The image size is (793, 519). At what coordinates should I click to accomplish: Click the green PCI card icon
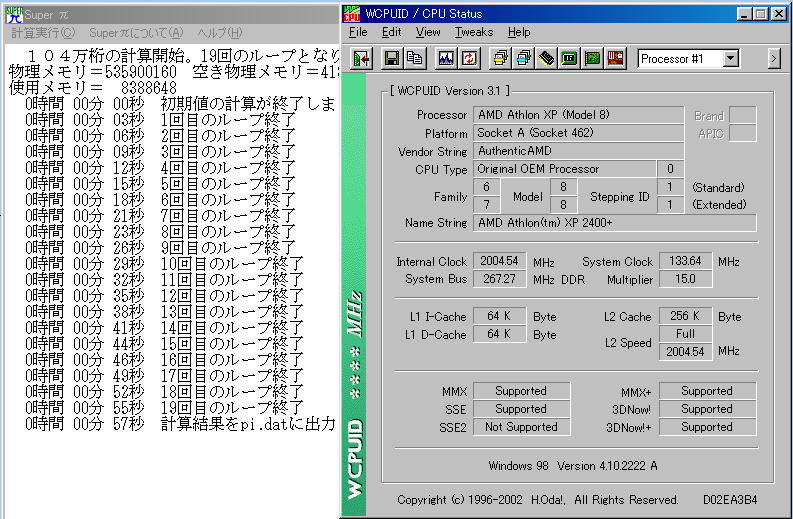[x=592, y=59]
